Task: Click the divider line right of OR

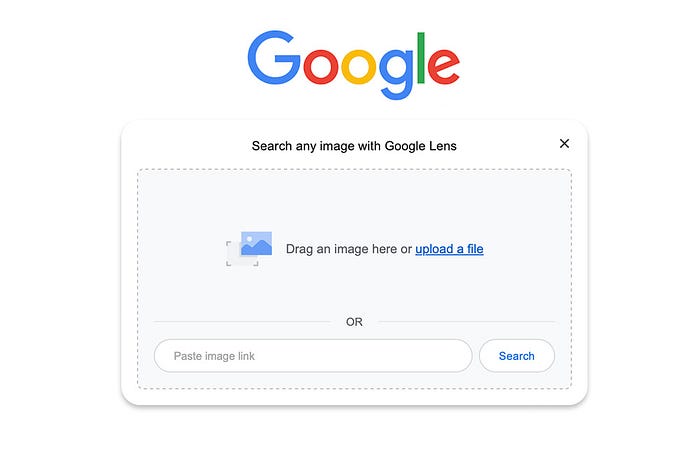Action: [x=467, y=322]
